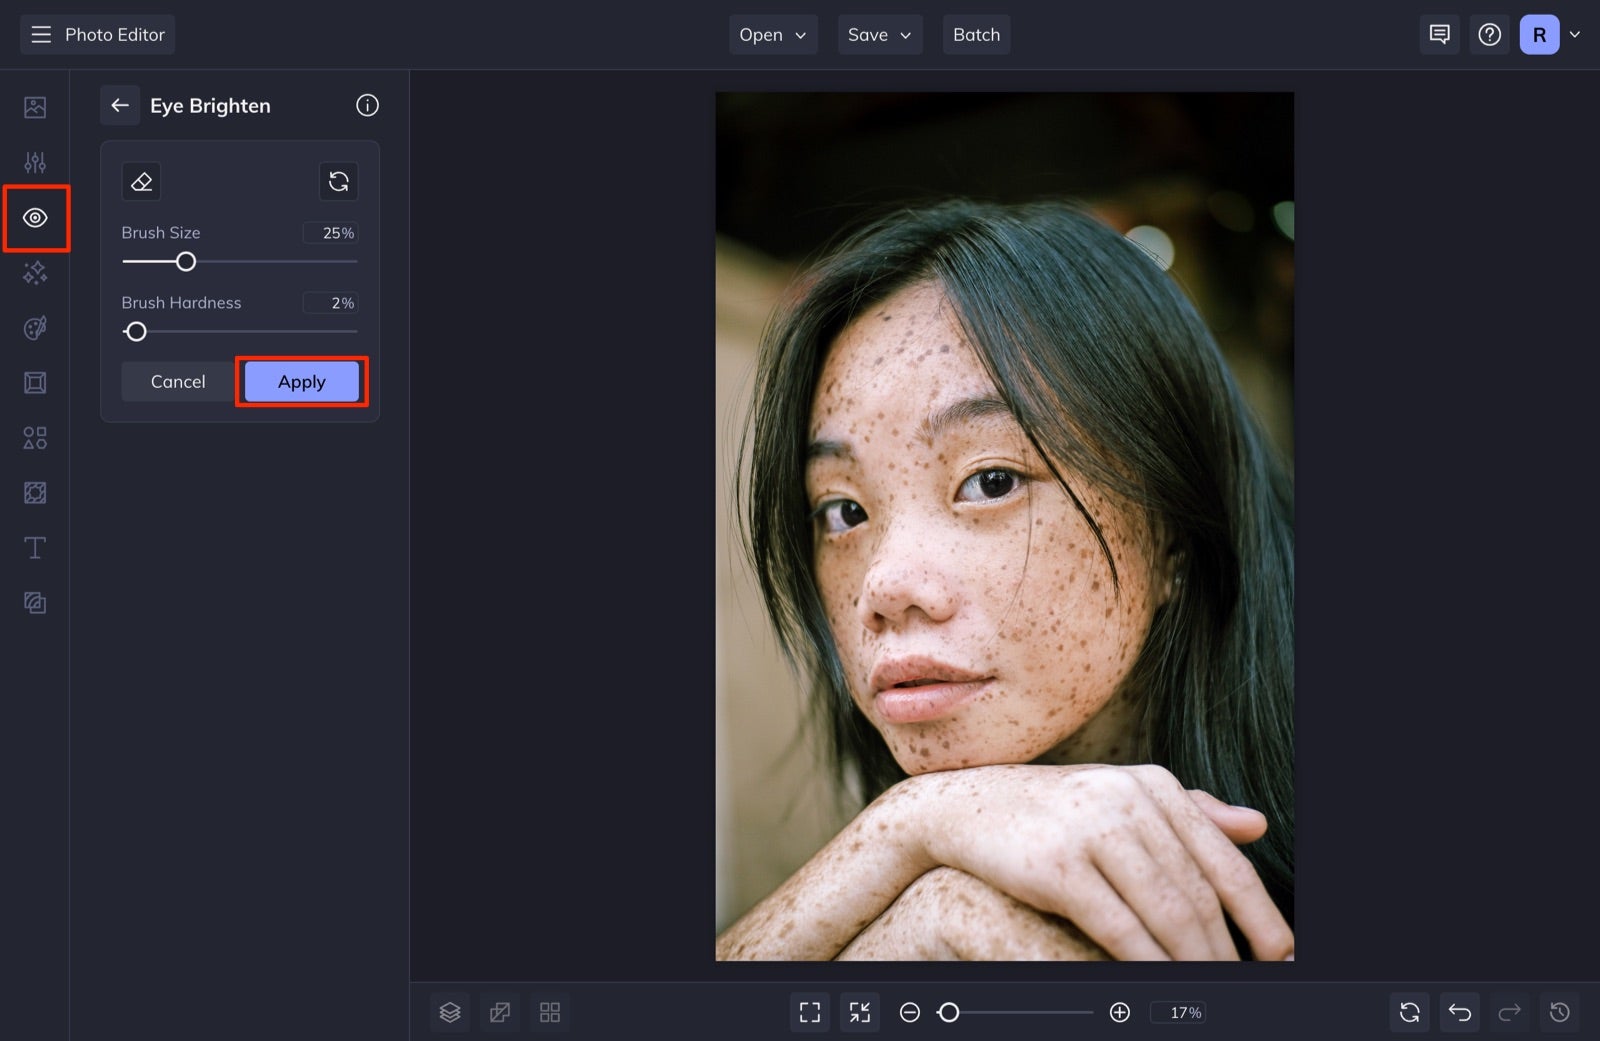This screenshot has width=1600, height=1041.
Task: Apply the Eye Brighten effect
Action: pos(301,381)
